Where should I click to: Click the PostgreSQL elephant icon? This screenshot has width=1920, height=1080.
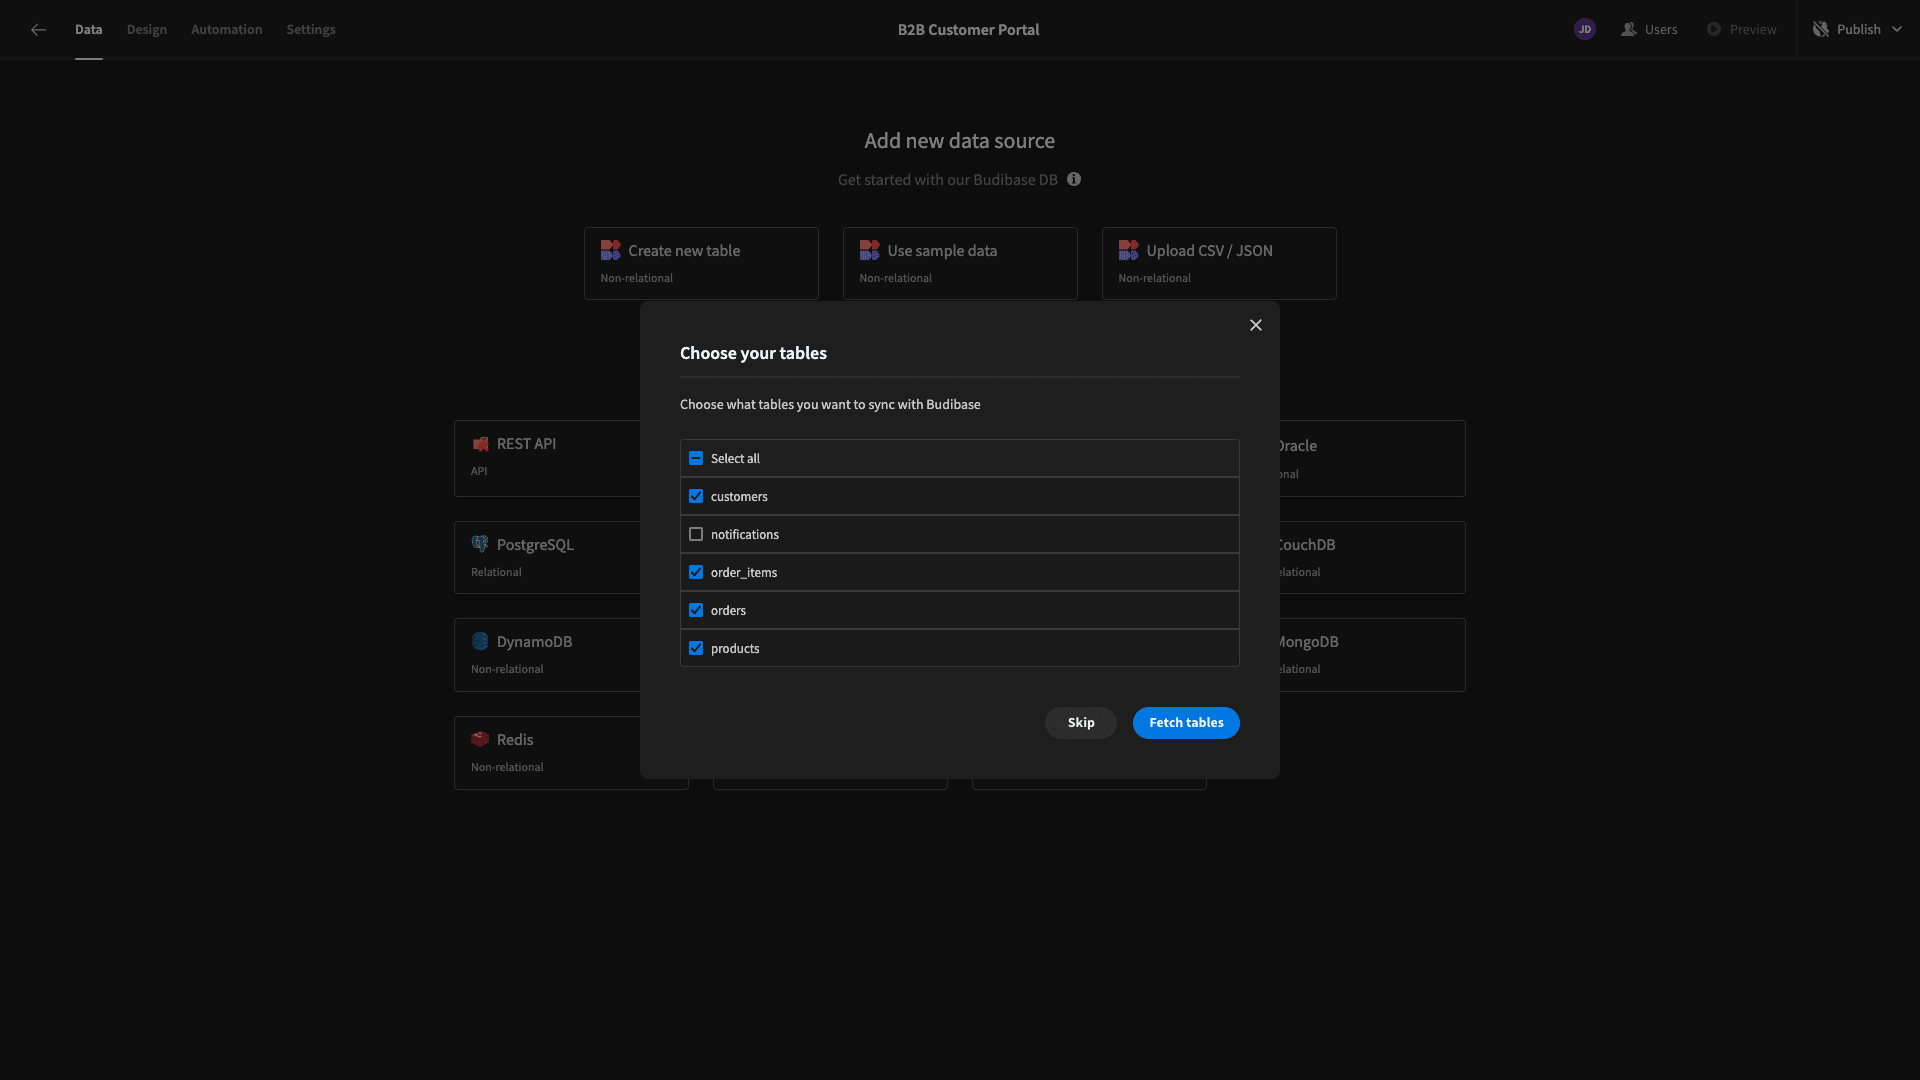[x=480, y=544]
